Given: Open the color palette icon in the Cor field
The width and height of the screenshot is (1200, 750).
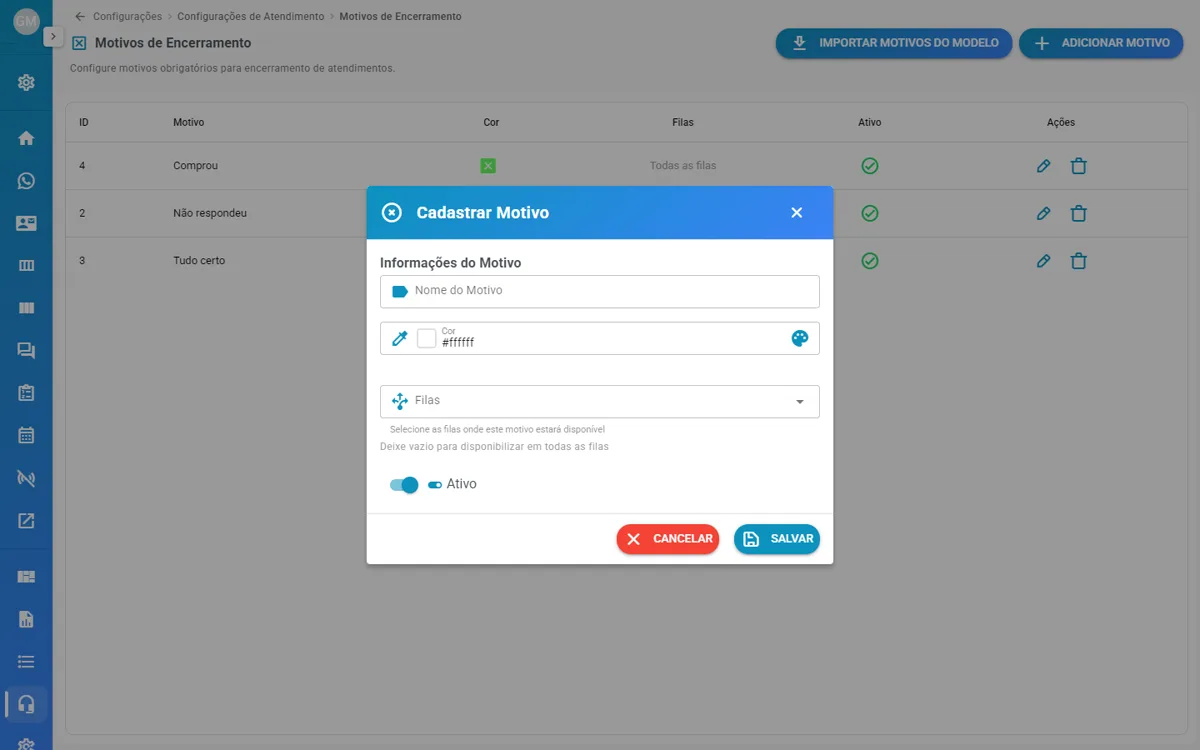Looking at the screenshot, I should coord(800,338).
